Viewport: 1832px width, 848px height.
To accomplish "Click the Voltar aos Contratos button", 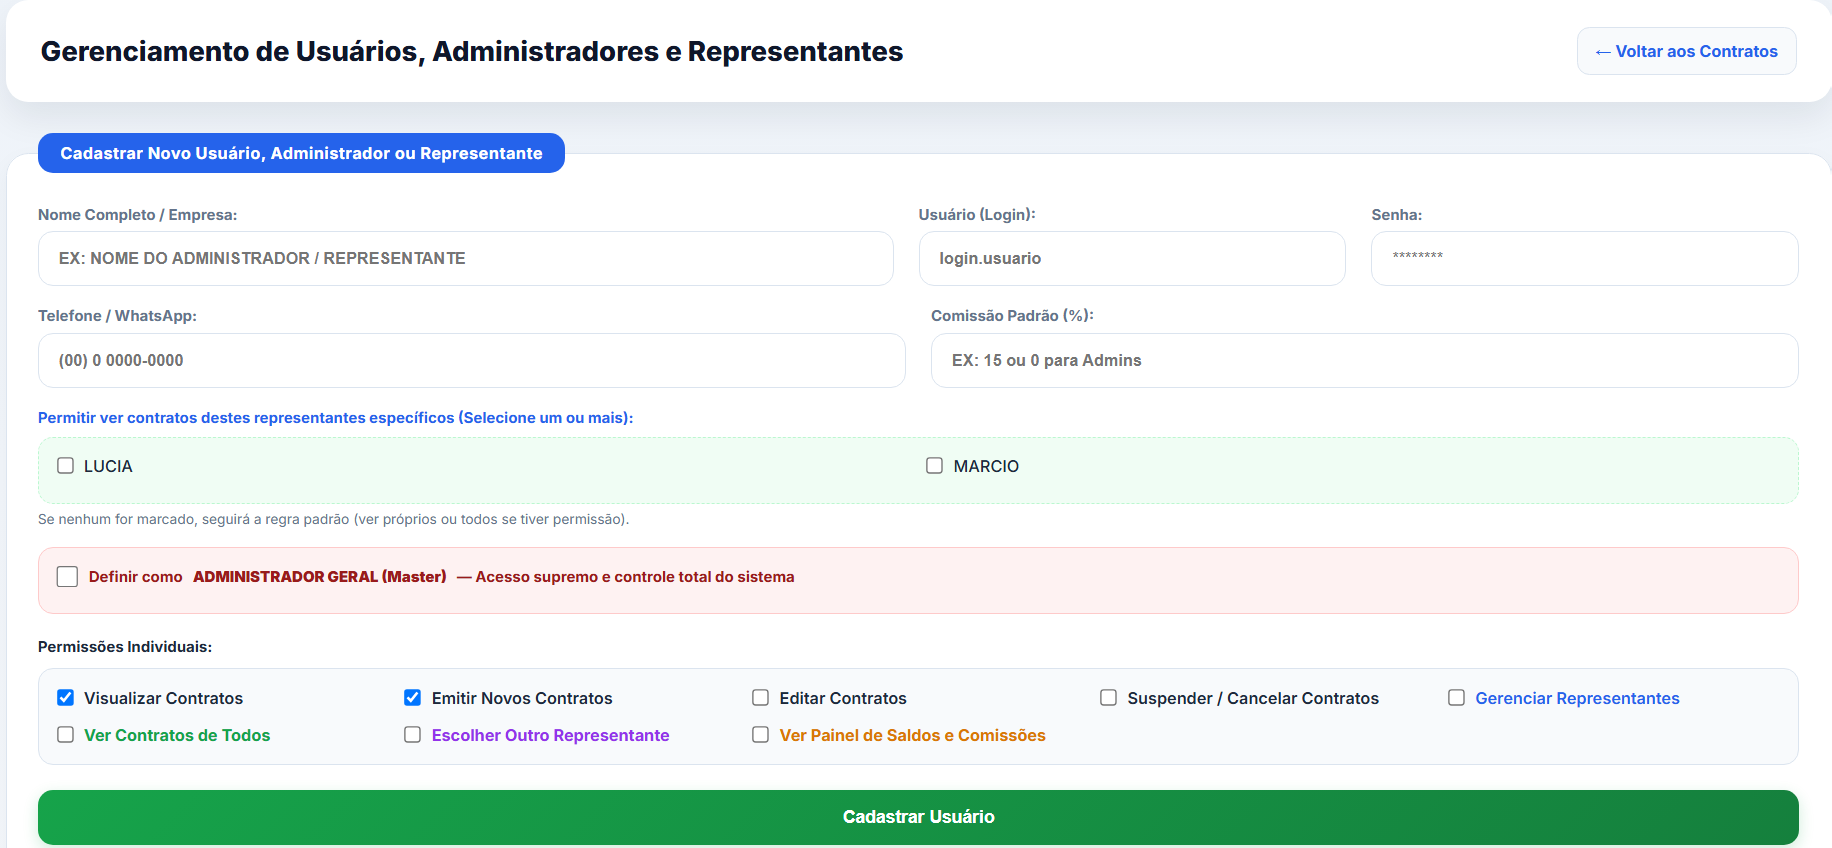I will click(1686, 51).
